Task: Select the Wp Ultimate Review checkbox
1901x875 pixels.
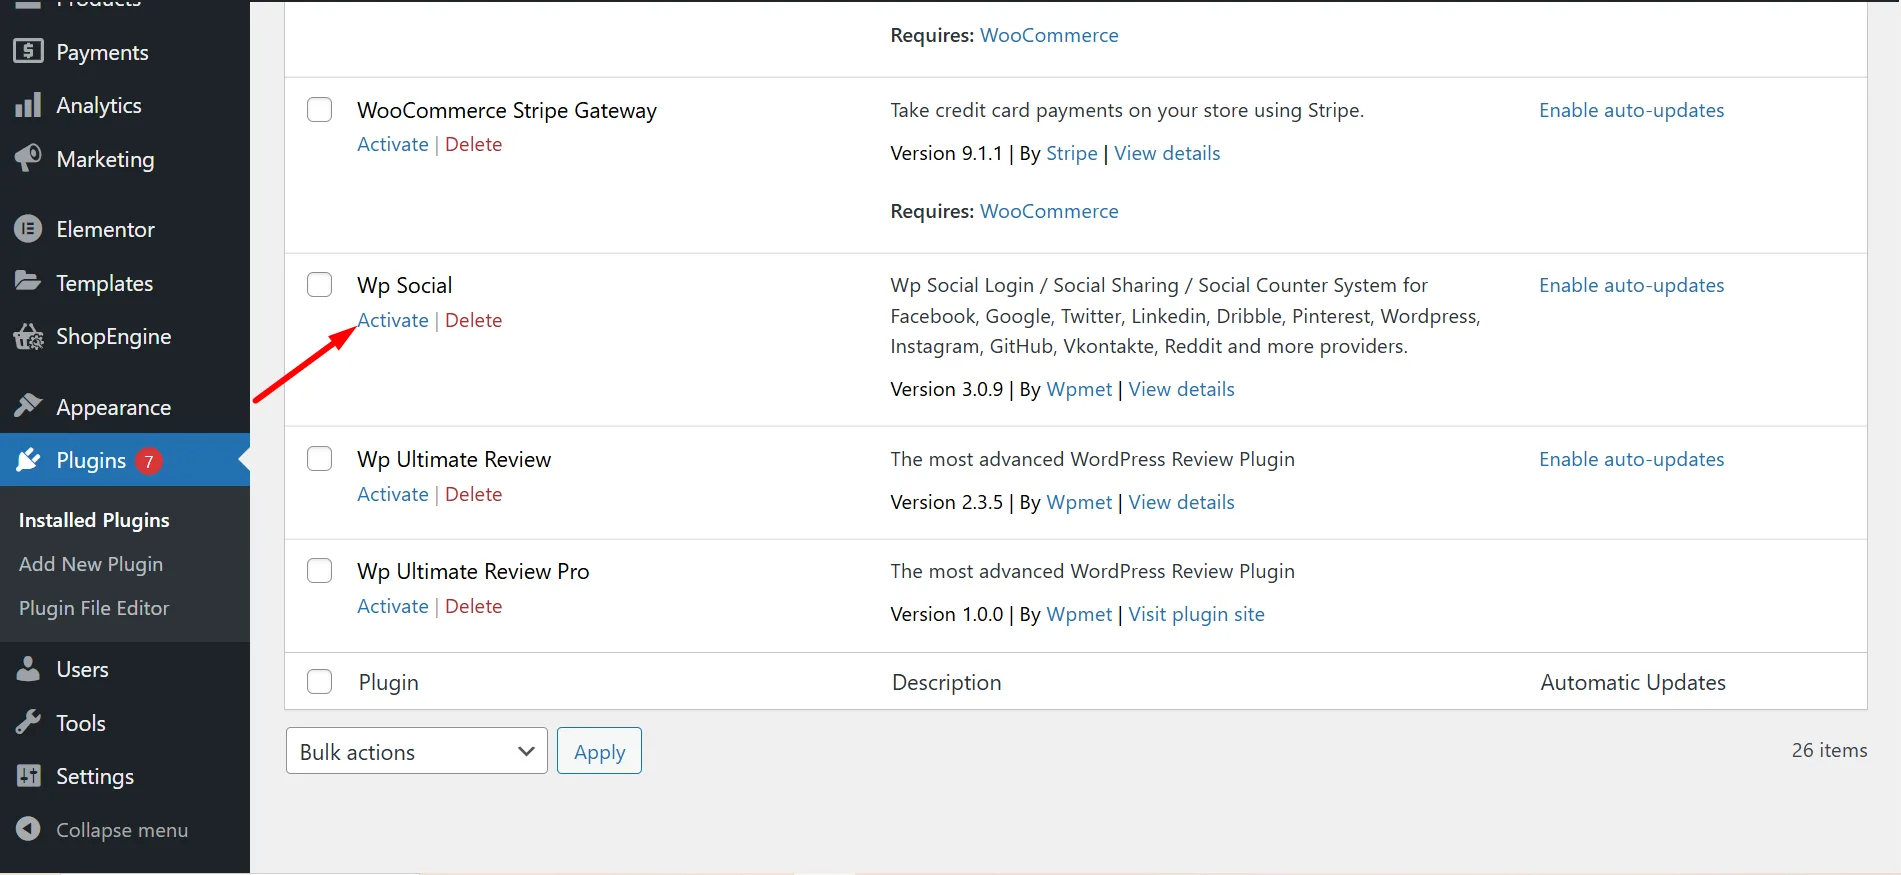Action: point(319,459)
